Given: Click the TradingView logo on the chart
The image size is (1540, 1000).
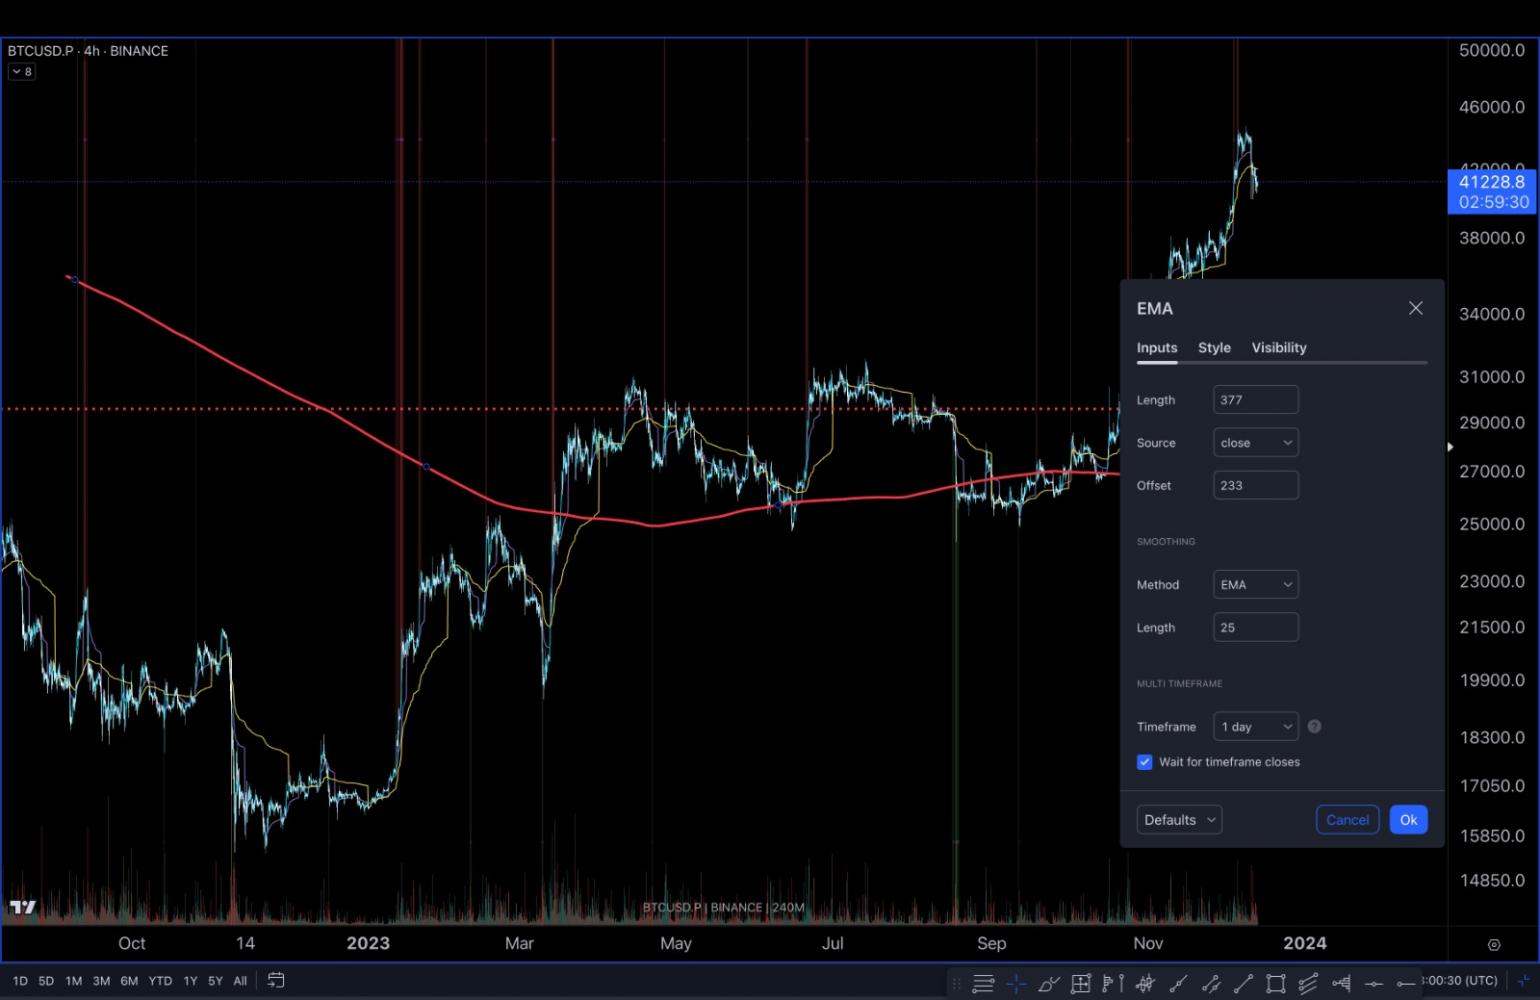Looking at the screenshot, I should pyautogui.click(x=23, y=907).
